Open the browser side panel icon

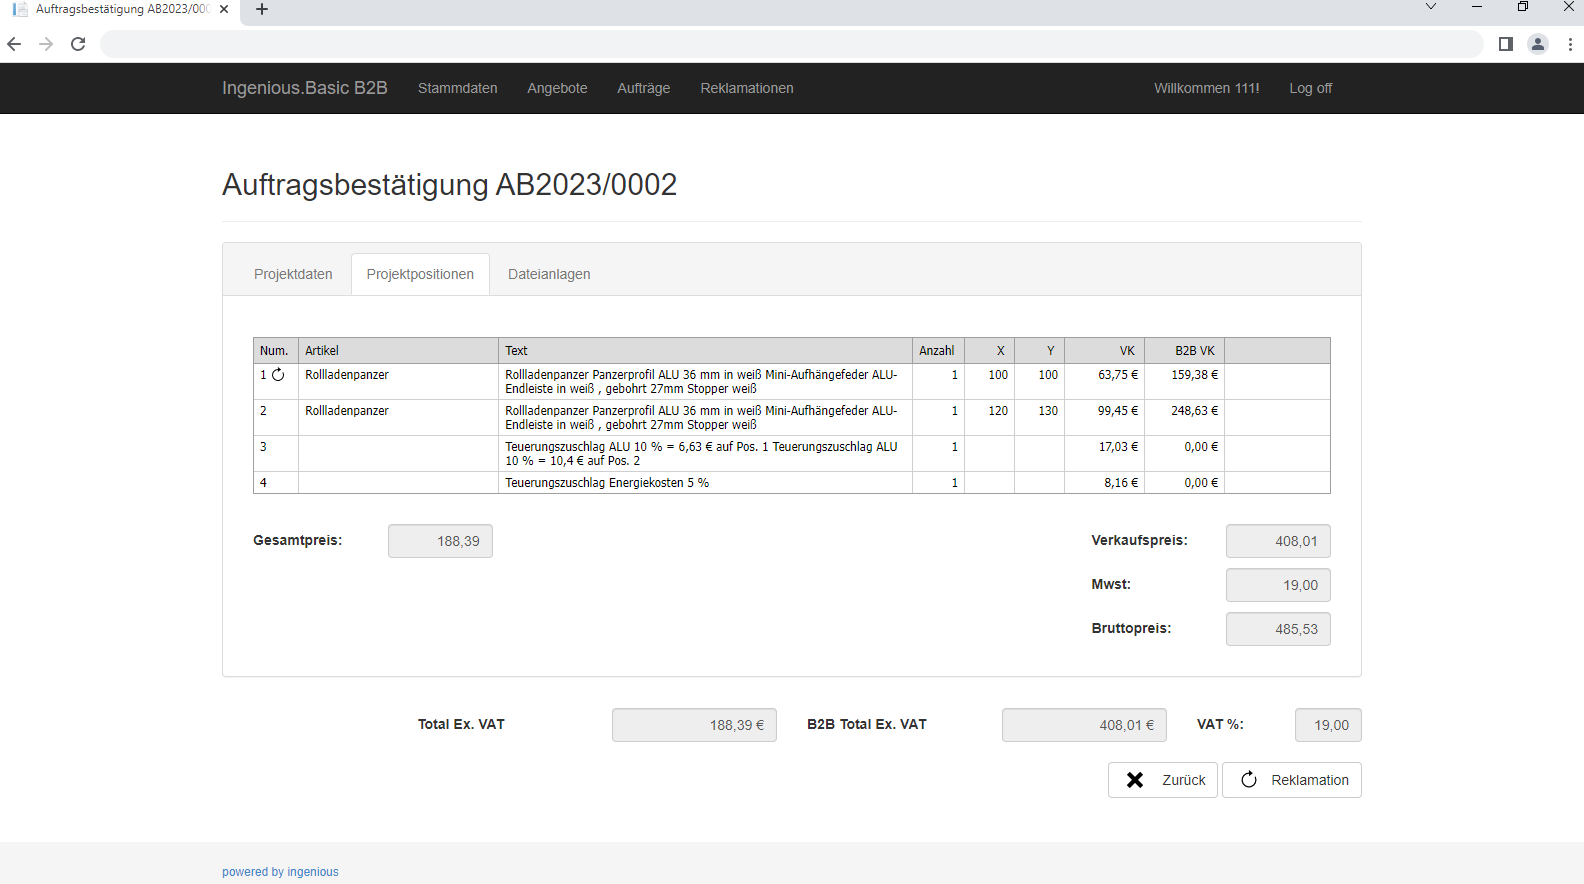[1506, 44]
